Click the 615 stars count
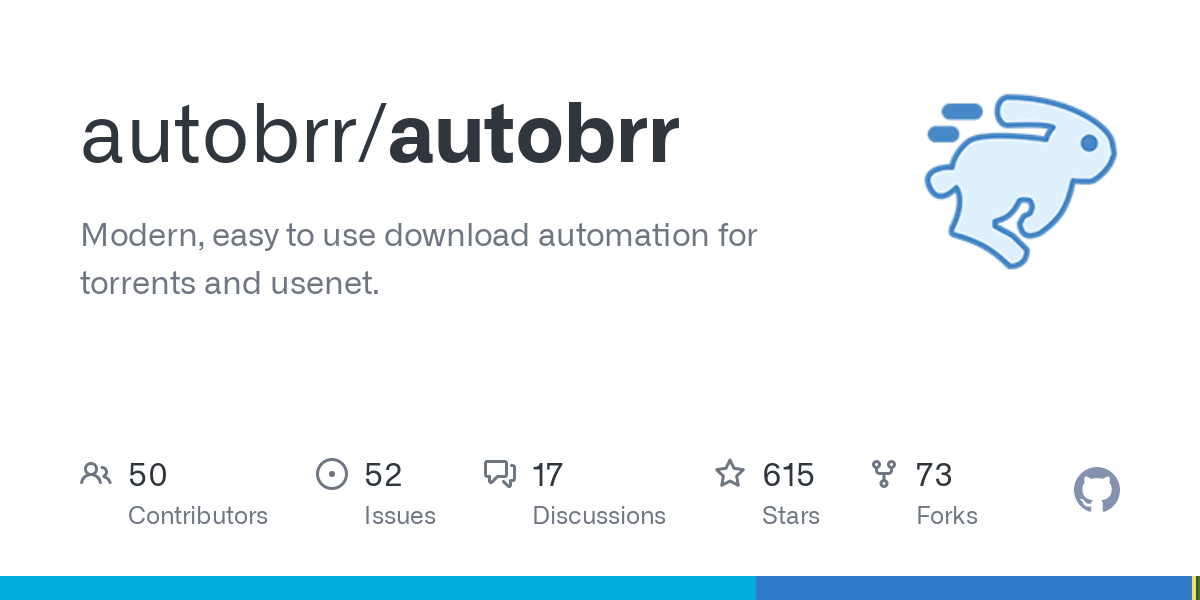The height and width of the screenshot is (600, 1200). 788,475
